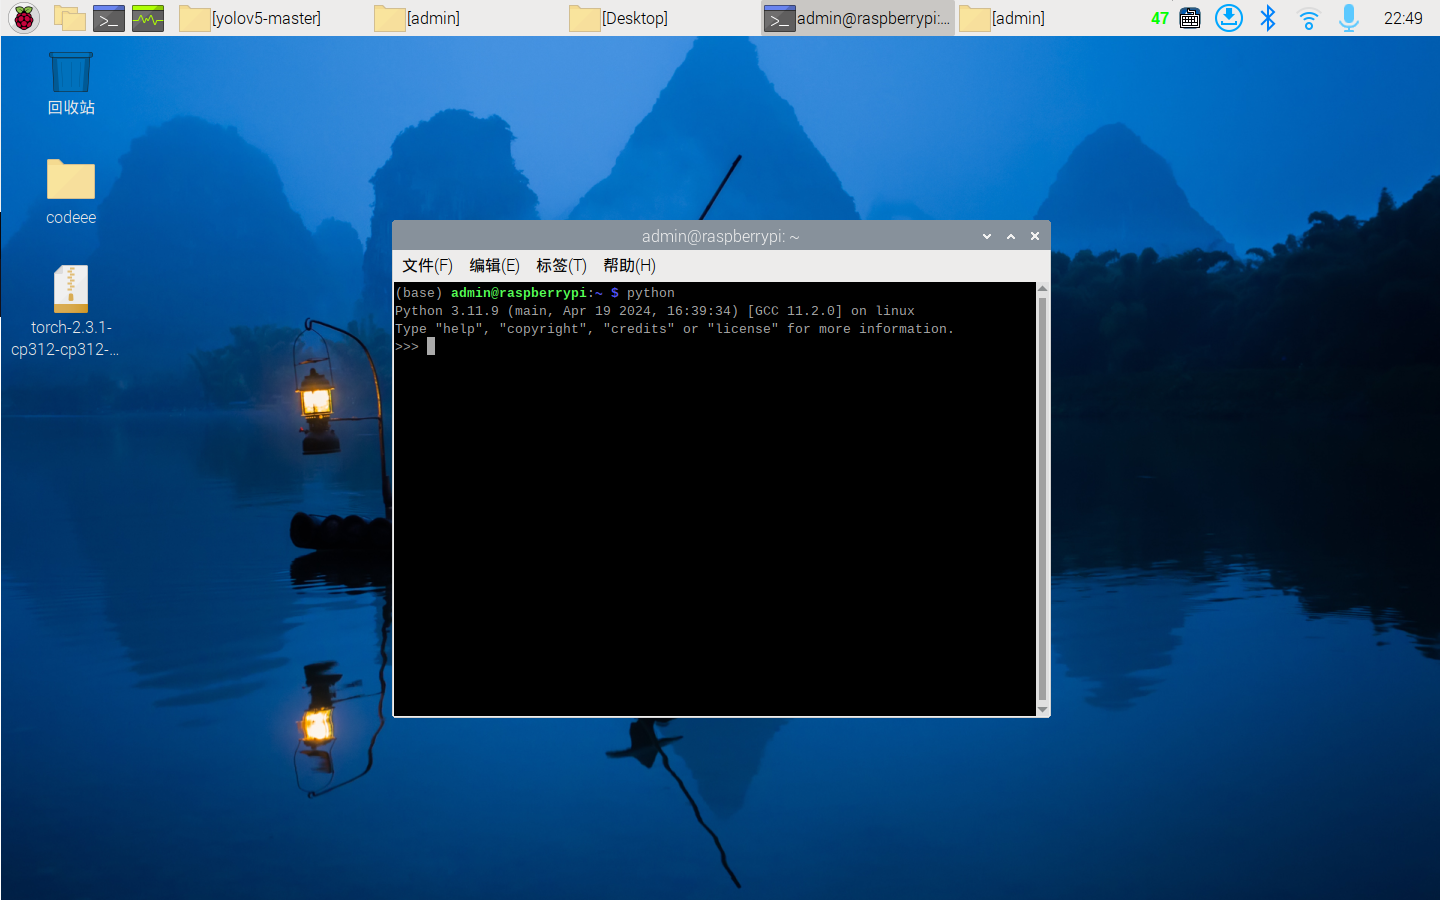1440x900 pixels.
Task: Click the terminal vertical scrollbar thumb
Action: [1043, 499]
